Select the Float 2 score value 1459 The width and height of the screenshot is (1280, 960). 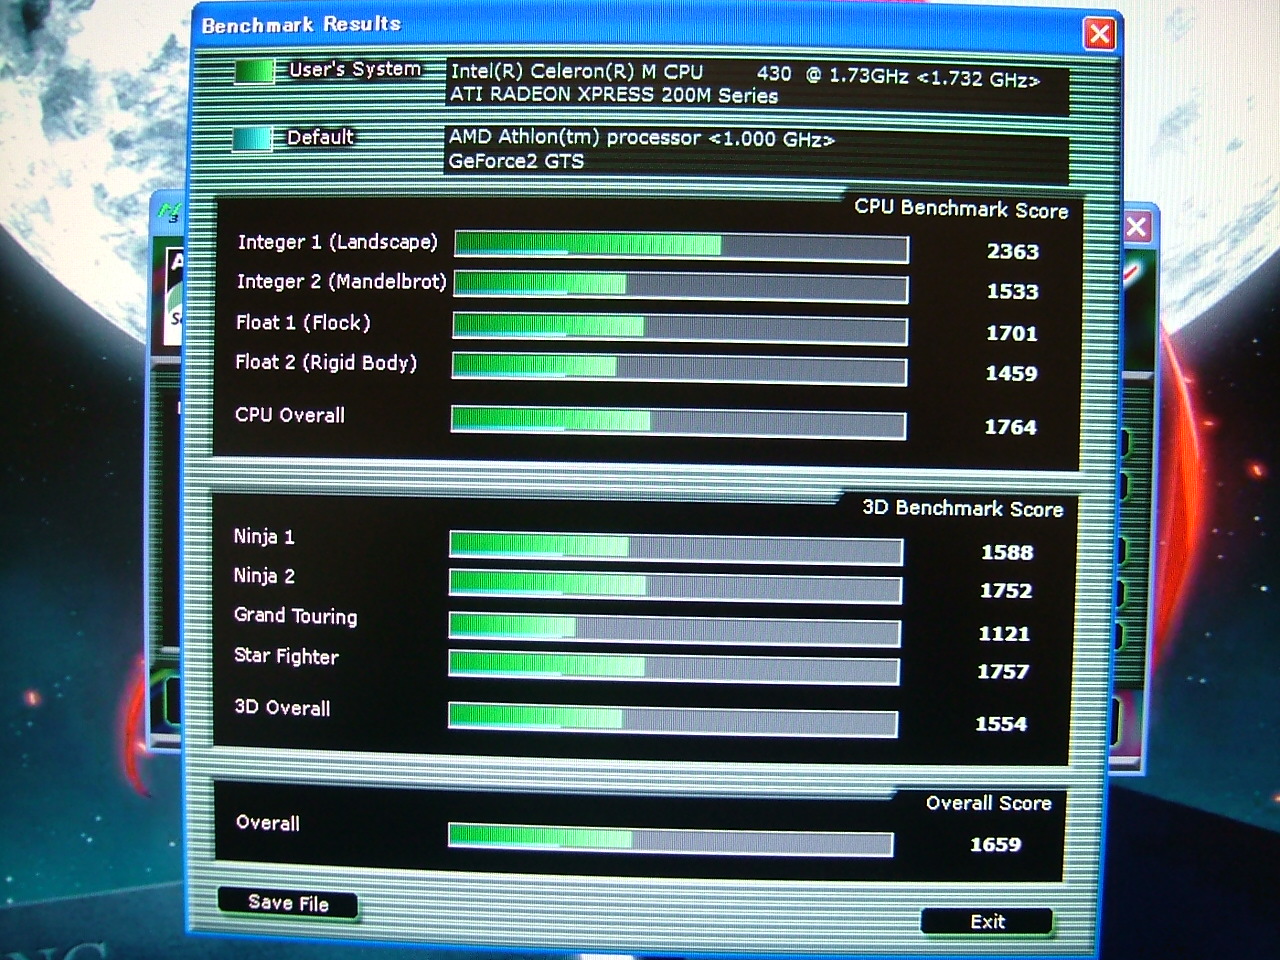[1012, 374]
